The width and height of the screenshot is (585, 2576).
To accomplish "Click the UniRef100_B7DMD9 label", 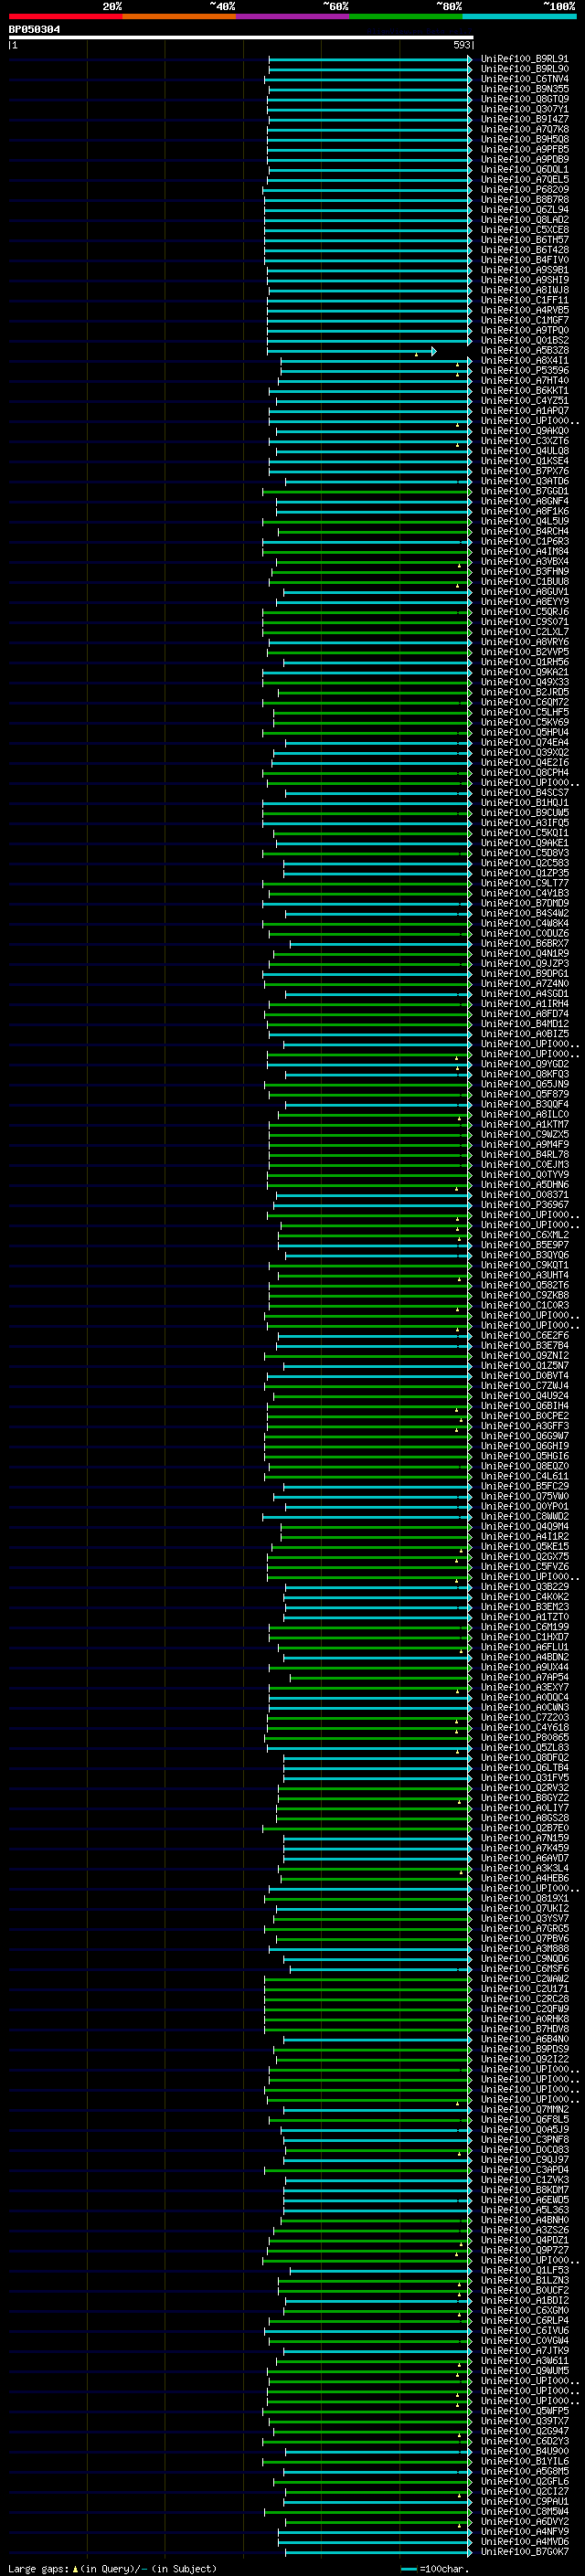I will 524,903.
